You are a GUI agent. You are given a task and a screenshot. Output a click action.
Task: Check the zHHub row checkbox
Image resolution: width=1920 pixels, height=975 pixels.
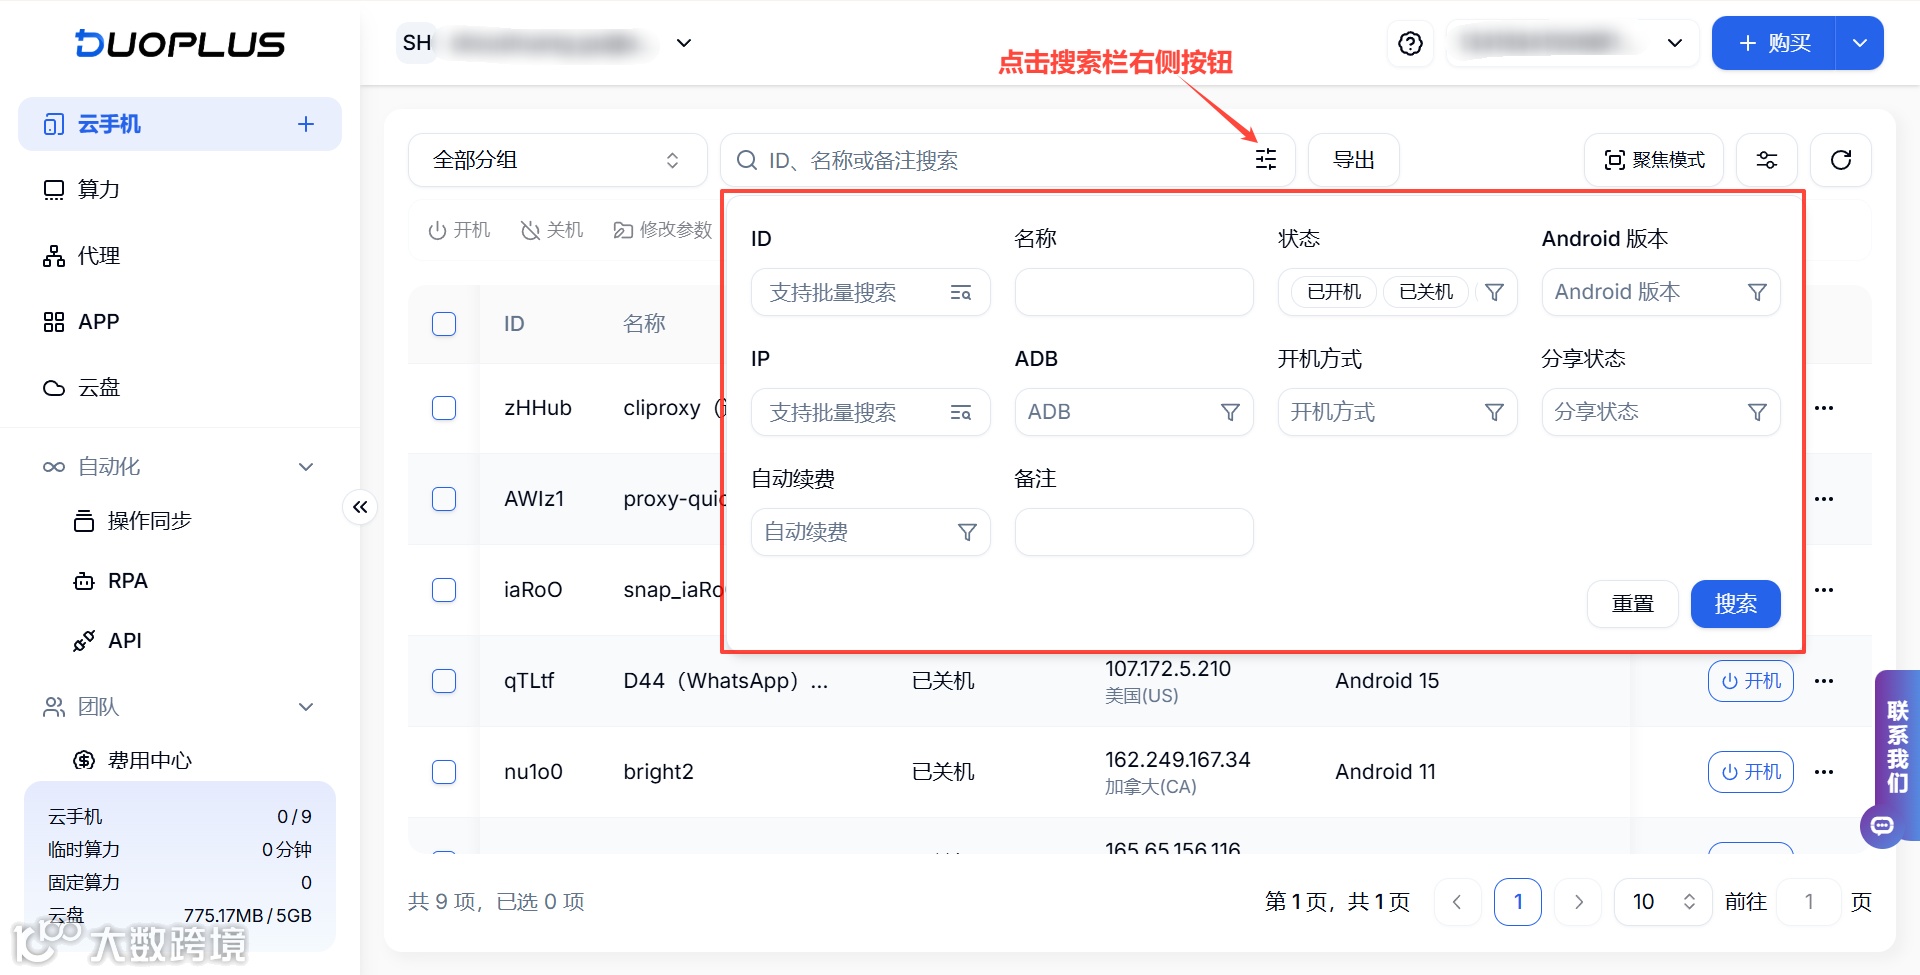[444, 408]
